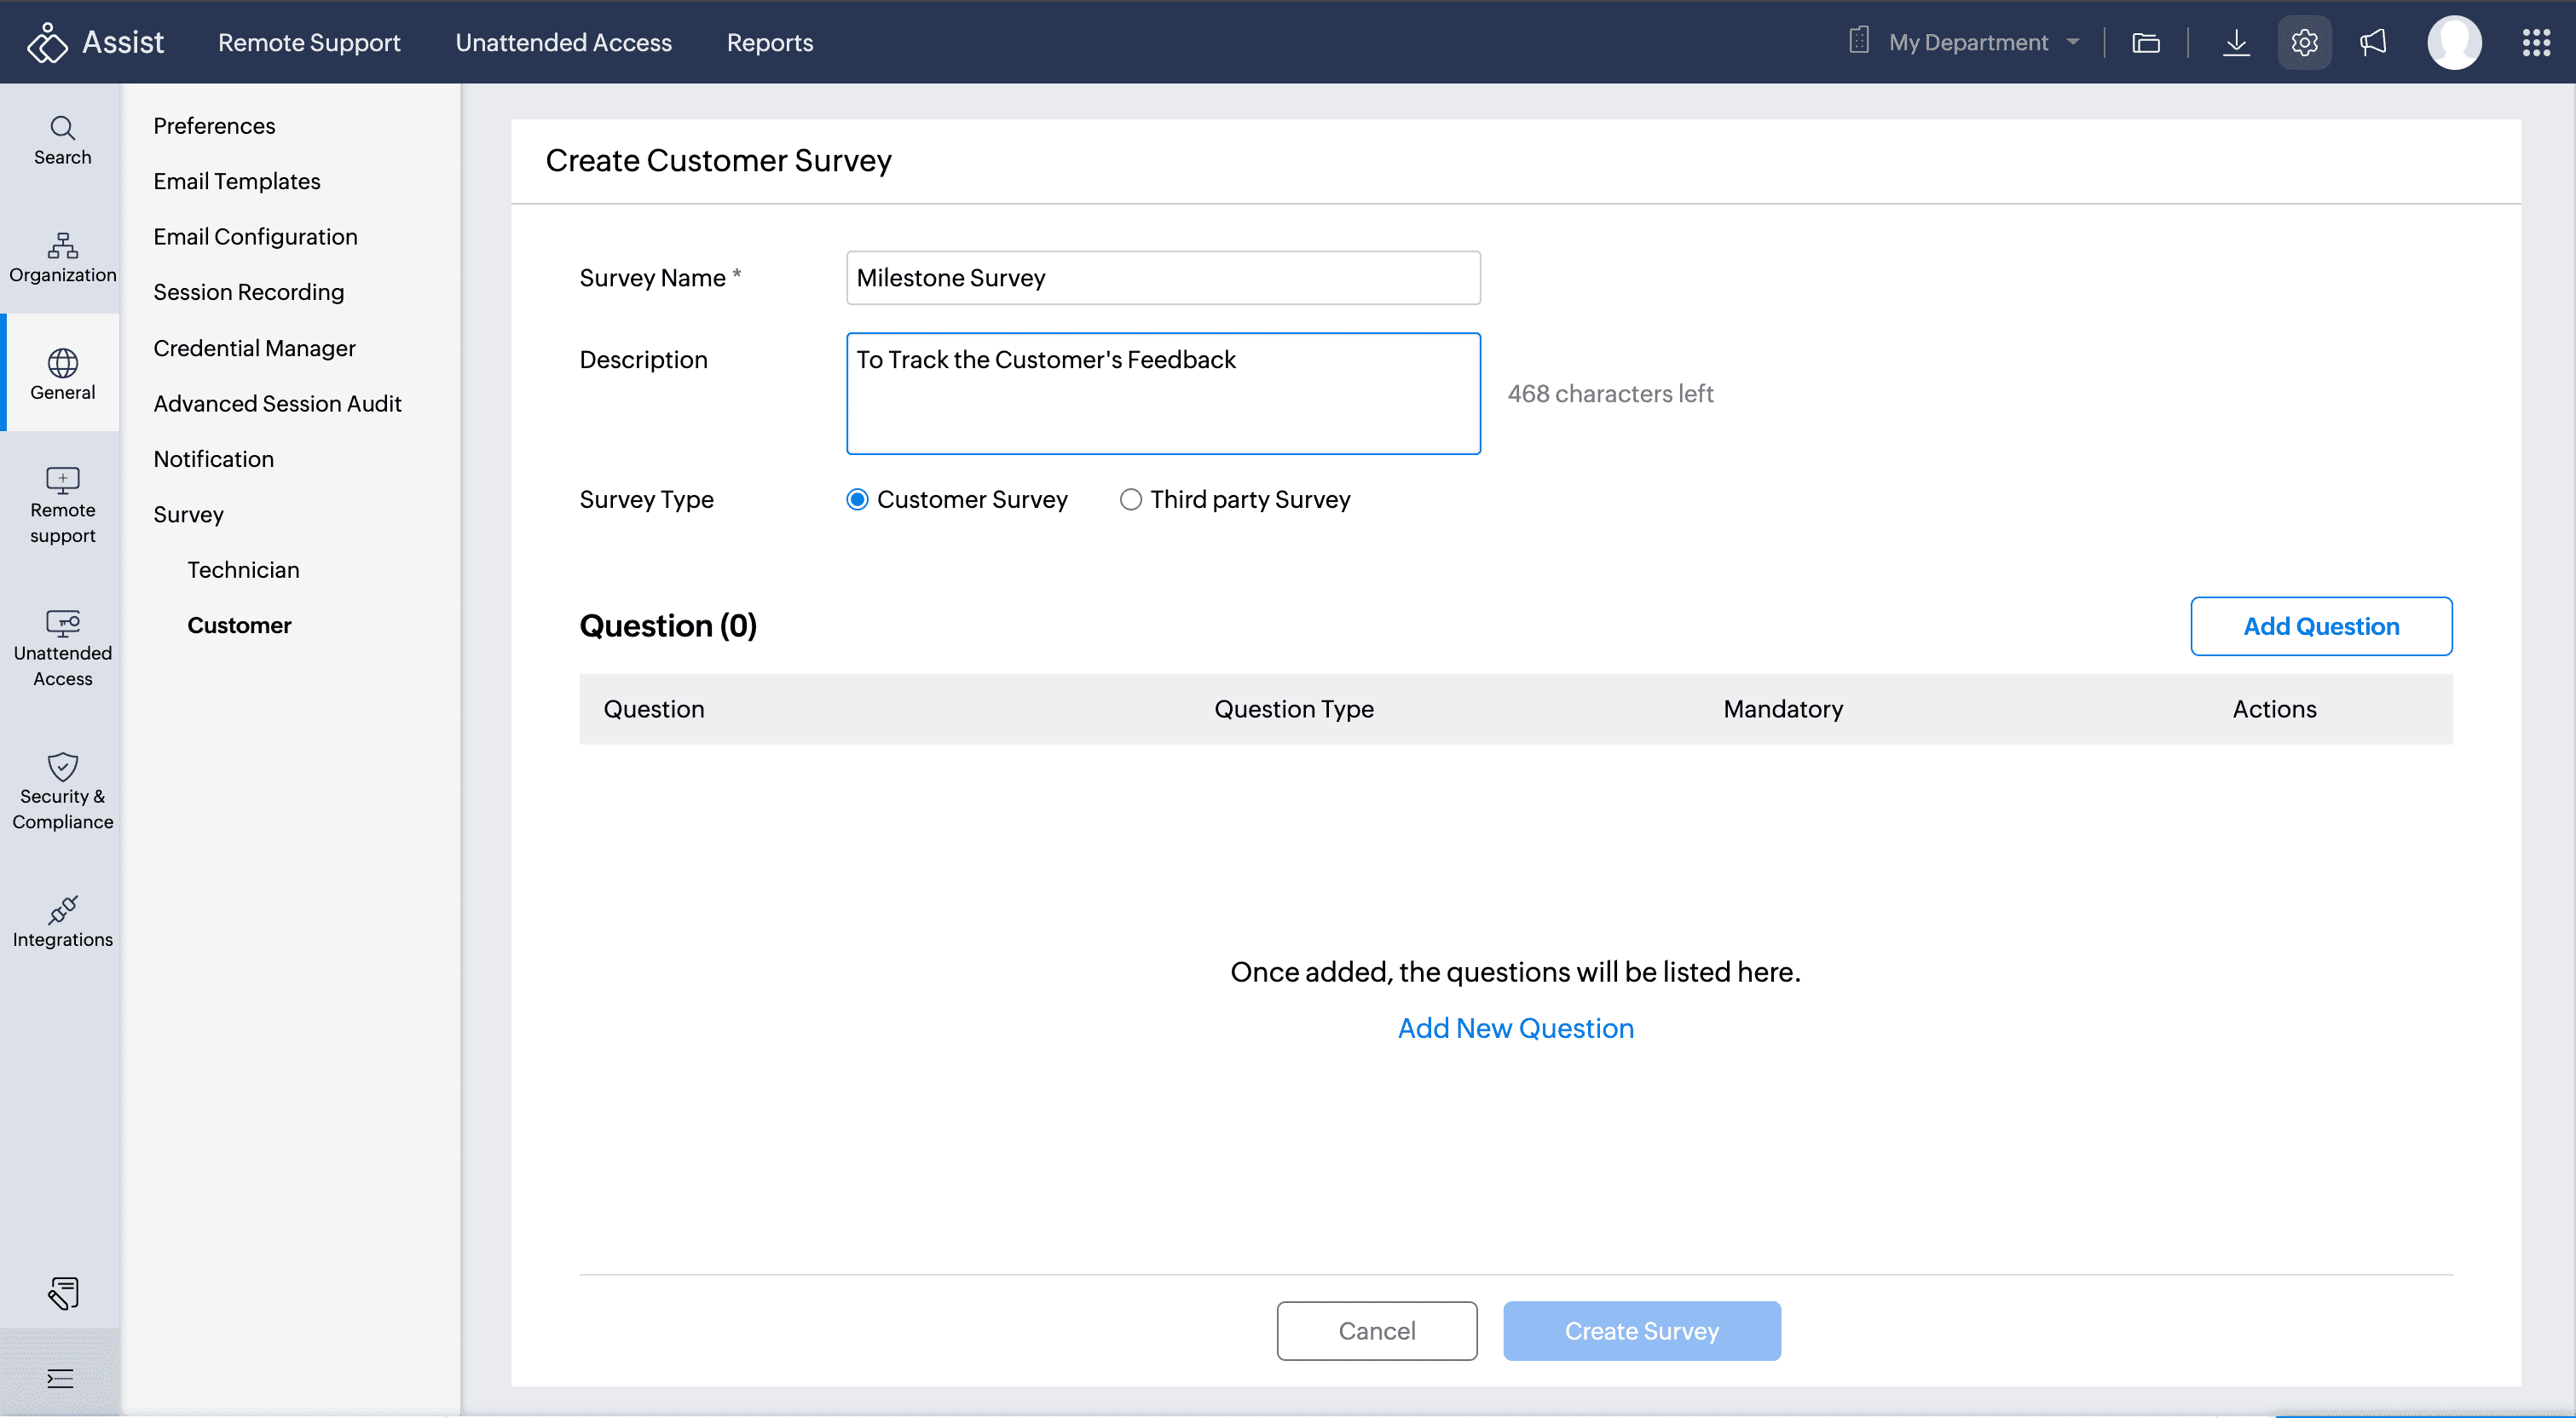
Task: Select Third party Survey option
Action: [x=1130, y=499]
